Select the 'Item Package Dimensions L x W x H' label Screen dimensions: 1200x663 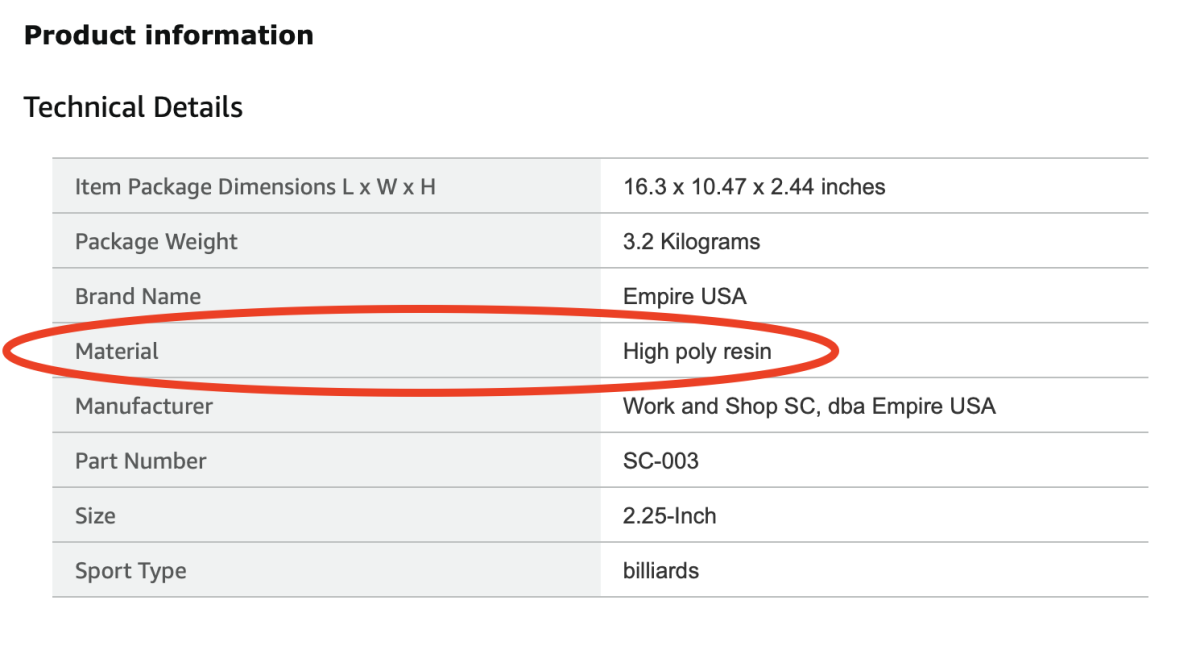coord(255,187)
